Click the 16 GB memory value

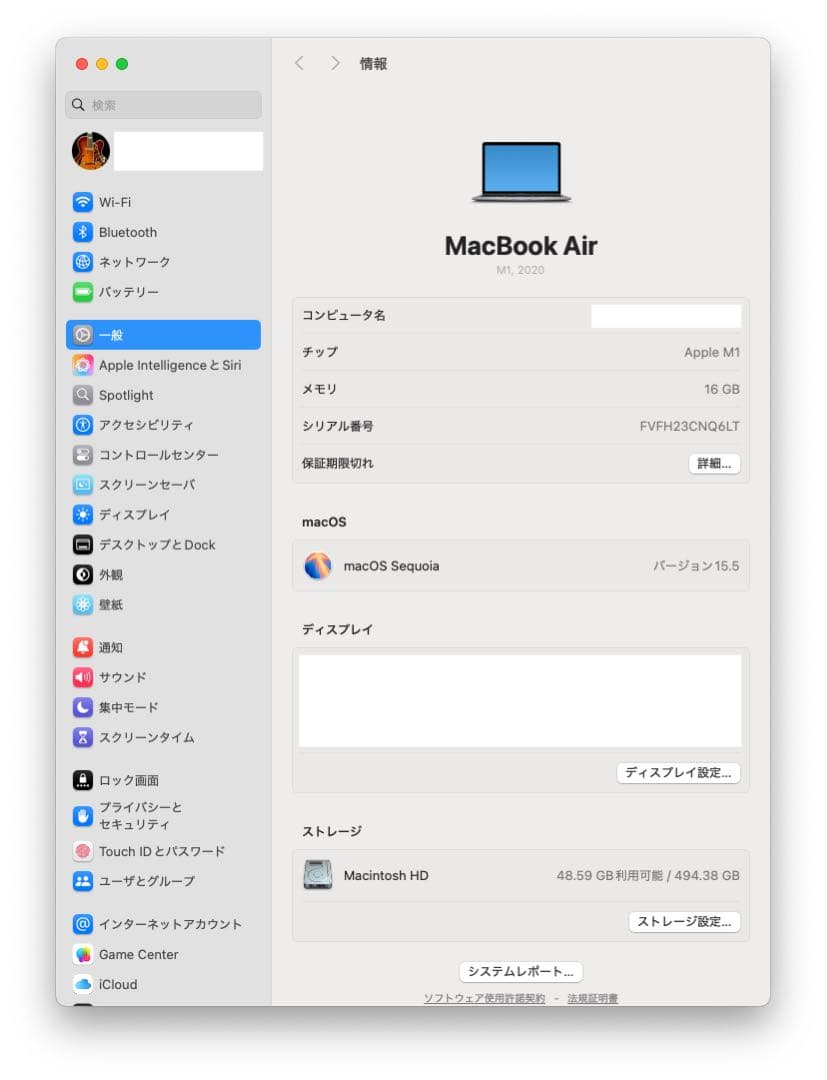(x=722, y=389)
